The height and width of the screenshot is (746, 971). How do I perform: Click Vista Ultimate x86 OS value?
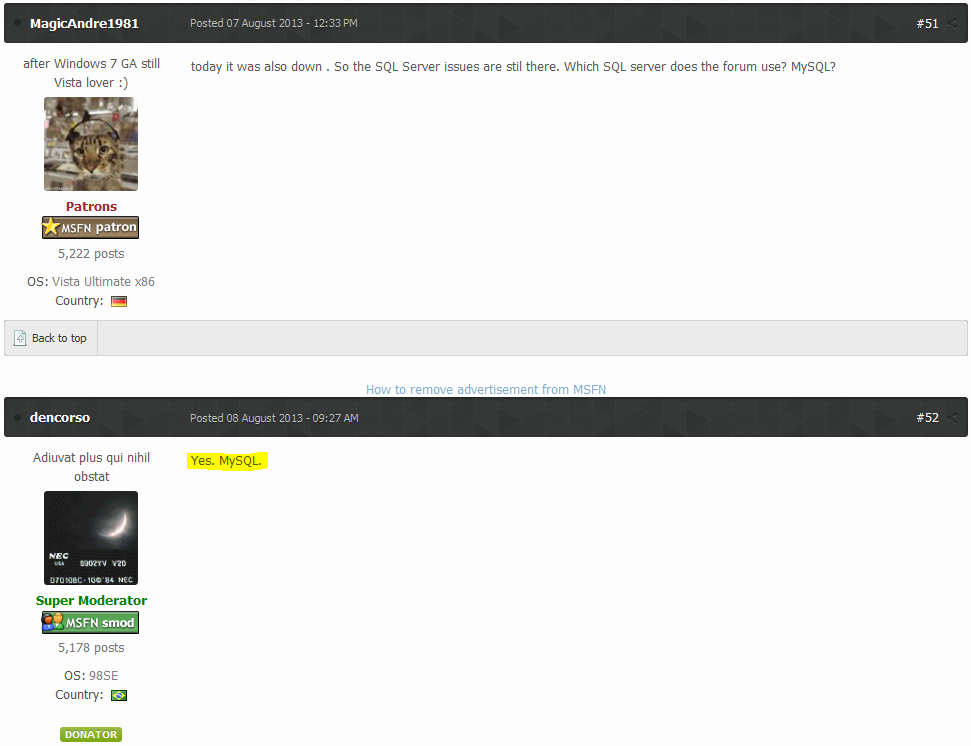pyautogui.click(x=103, y=282)
